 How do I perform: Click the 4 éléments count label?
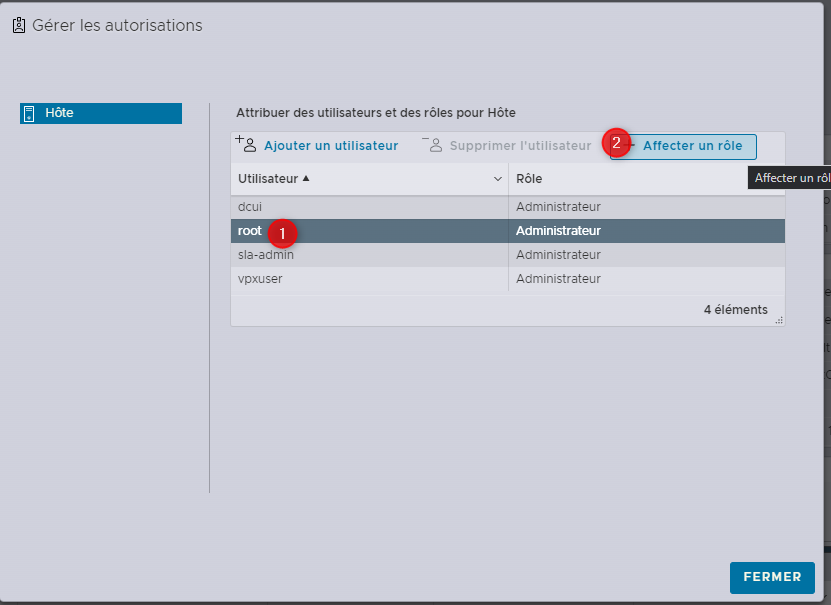click(735, 310)
